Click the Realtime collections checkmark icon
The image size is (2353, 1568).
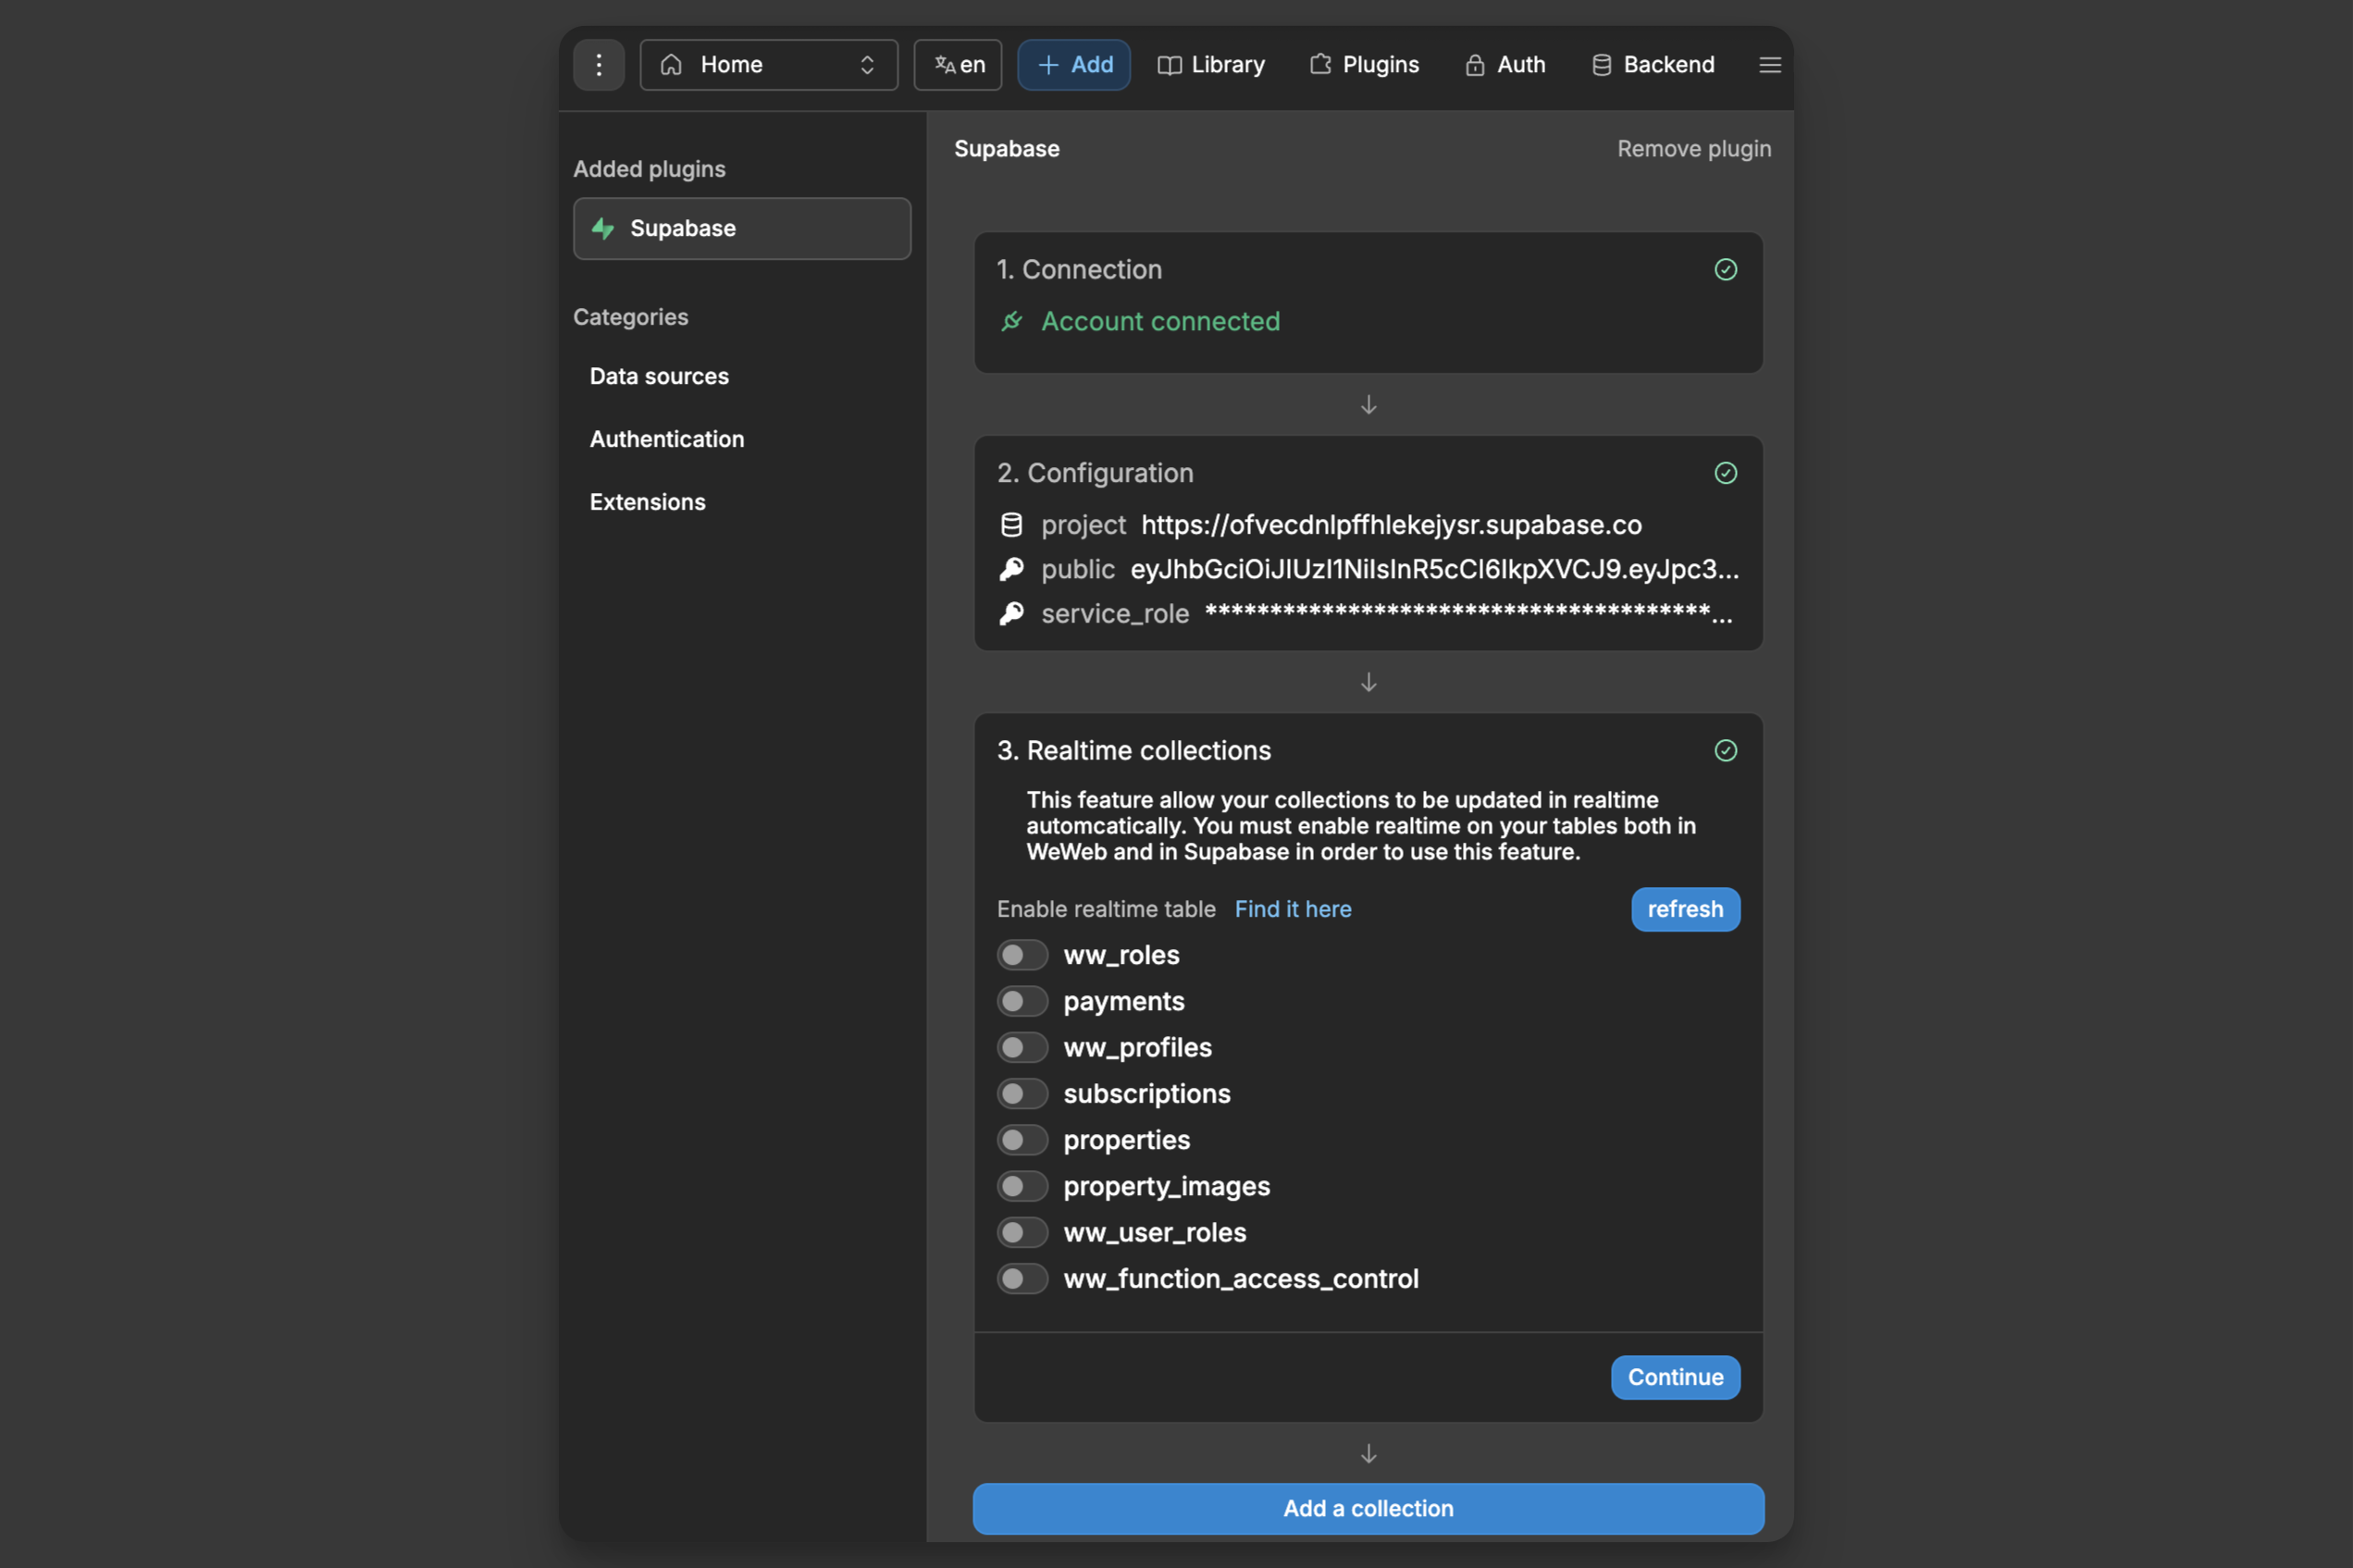click(x=1725, y=751)
